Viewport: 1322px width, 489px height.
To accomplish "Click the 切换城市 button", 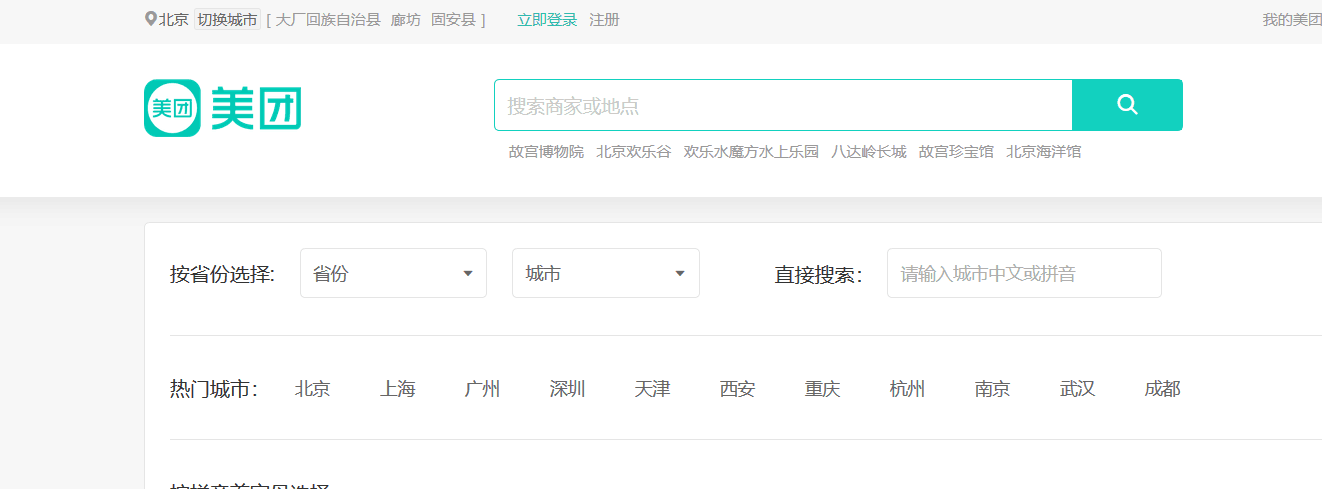I will 227,19.
